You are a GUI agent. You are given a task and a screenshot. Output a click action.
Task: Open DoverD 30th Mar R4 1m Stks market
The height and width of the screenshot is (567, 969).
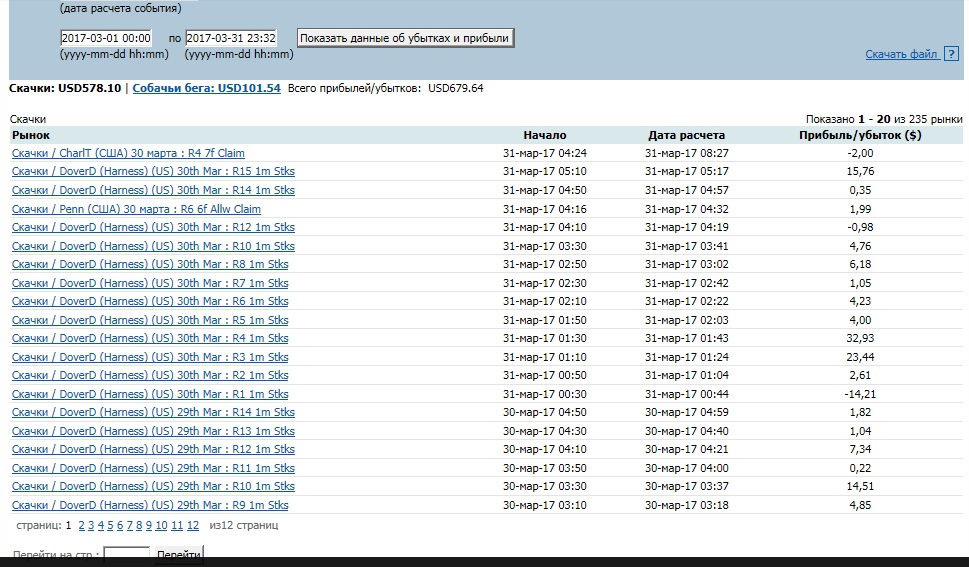click(x=150, y=338)
